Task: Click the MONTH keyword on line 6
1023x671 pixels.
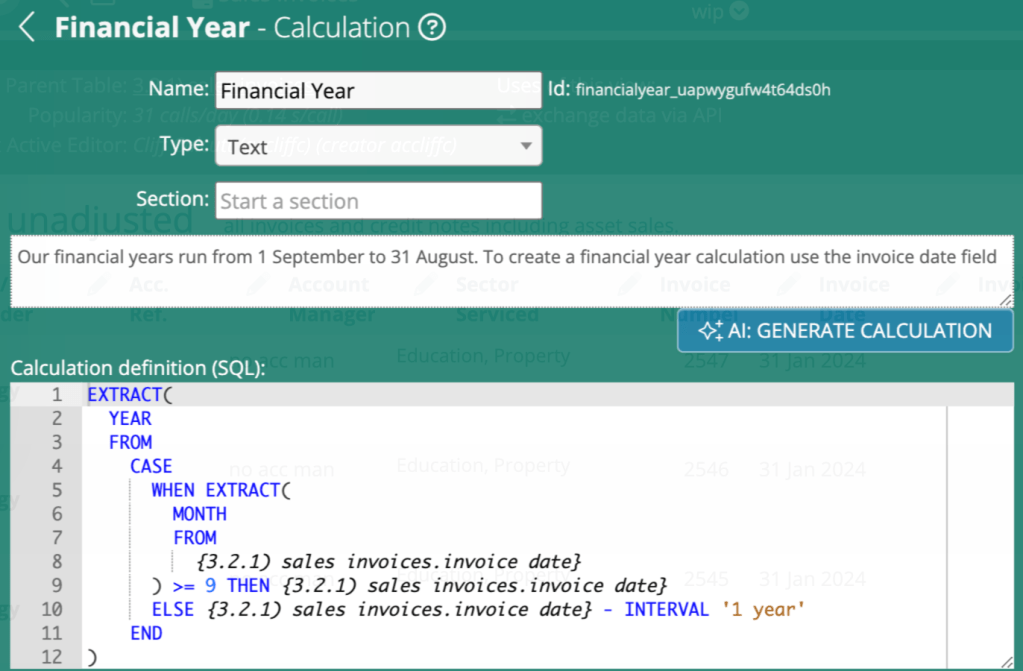Action: [199, 514]
